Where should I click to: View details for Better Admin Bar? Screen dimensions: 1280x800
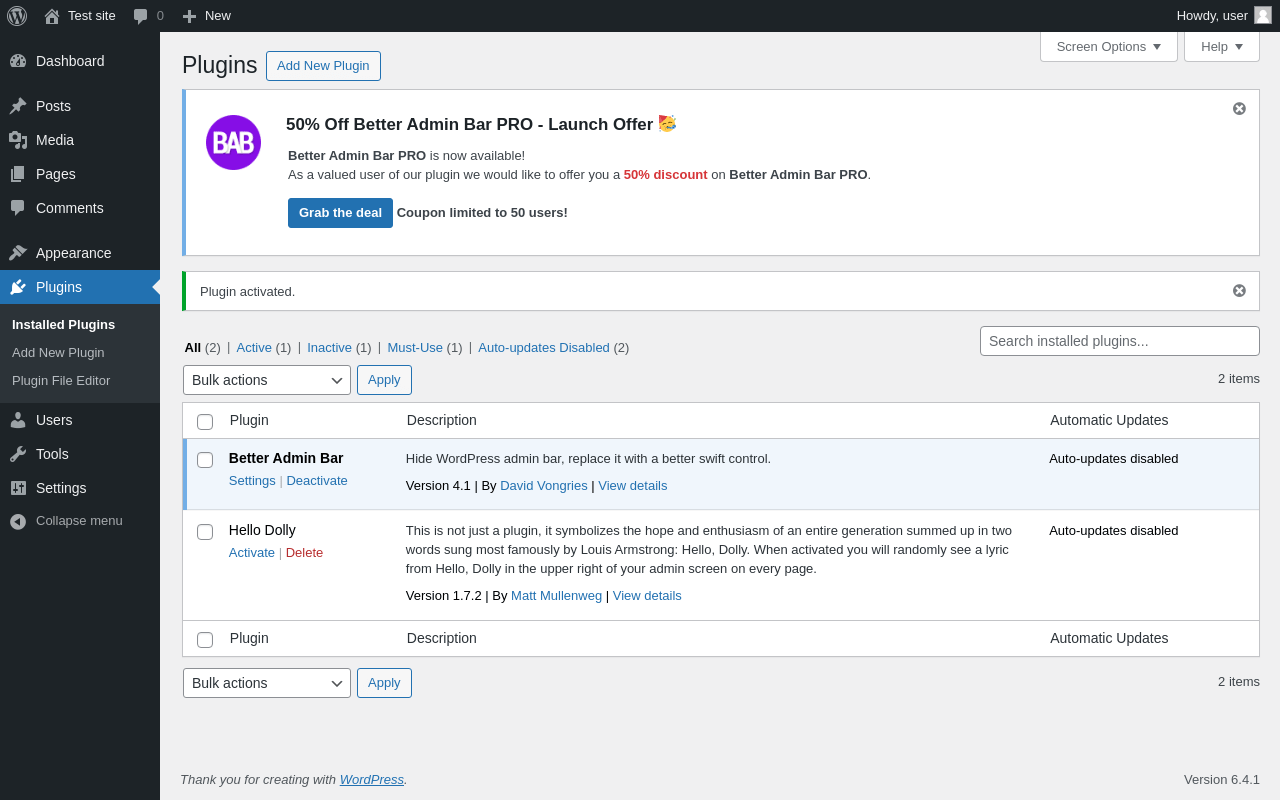(x=633, y=485)
